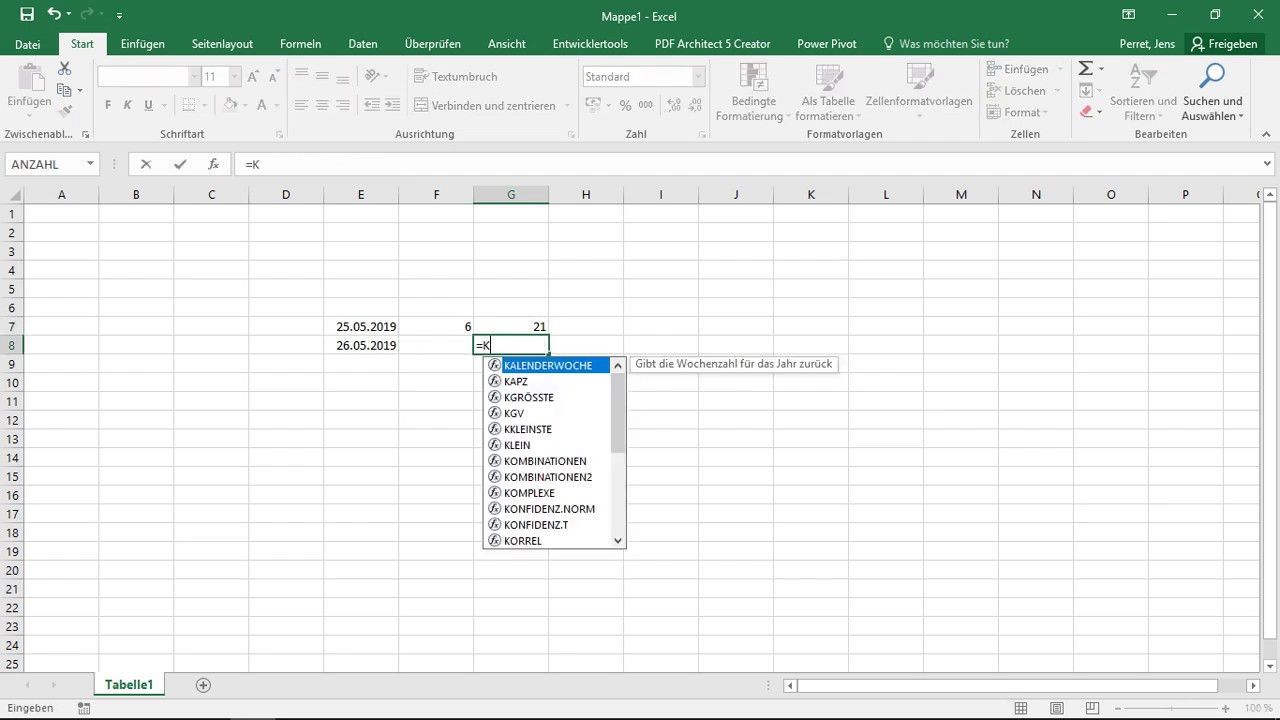Image resolution: width=1280 pixels, height=720 pixels.
Task: Align text to the left
Action: pyautogui.click(x=301, y=105)
